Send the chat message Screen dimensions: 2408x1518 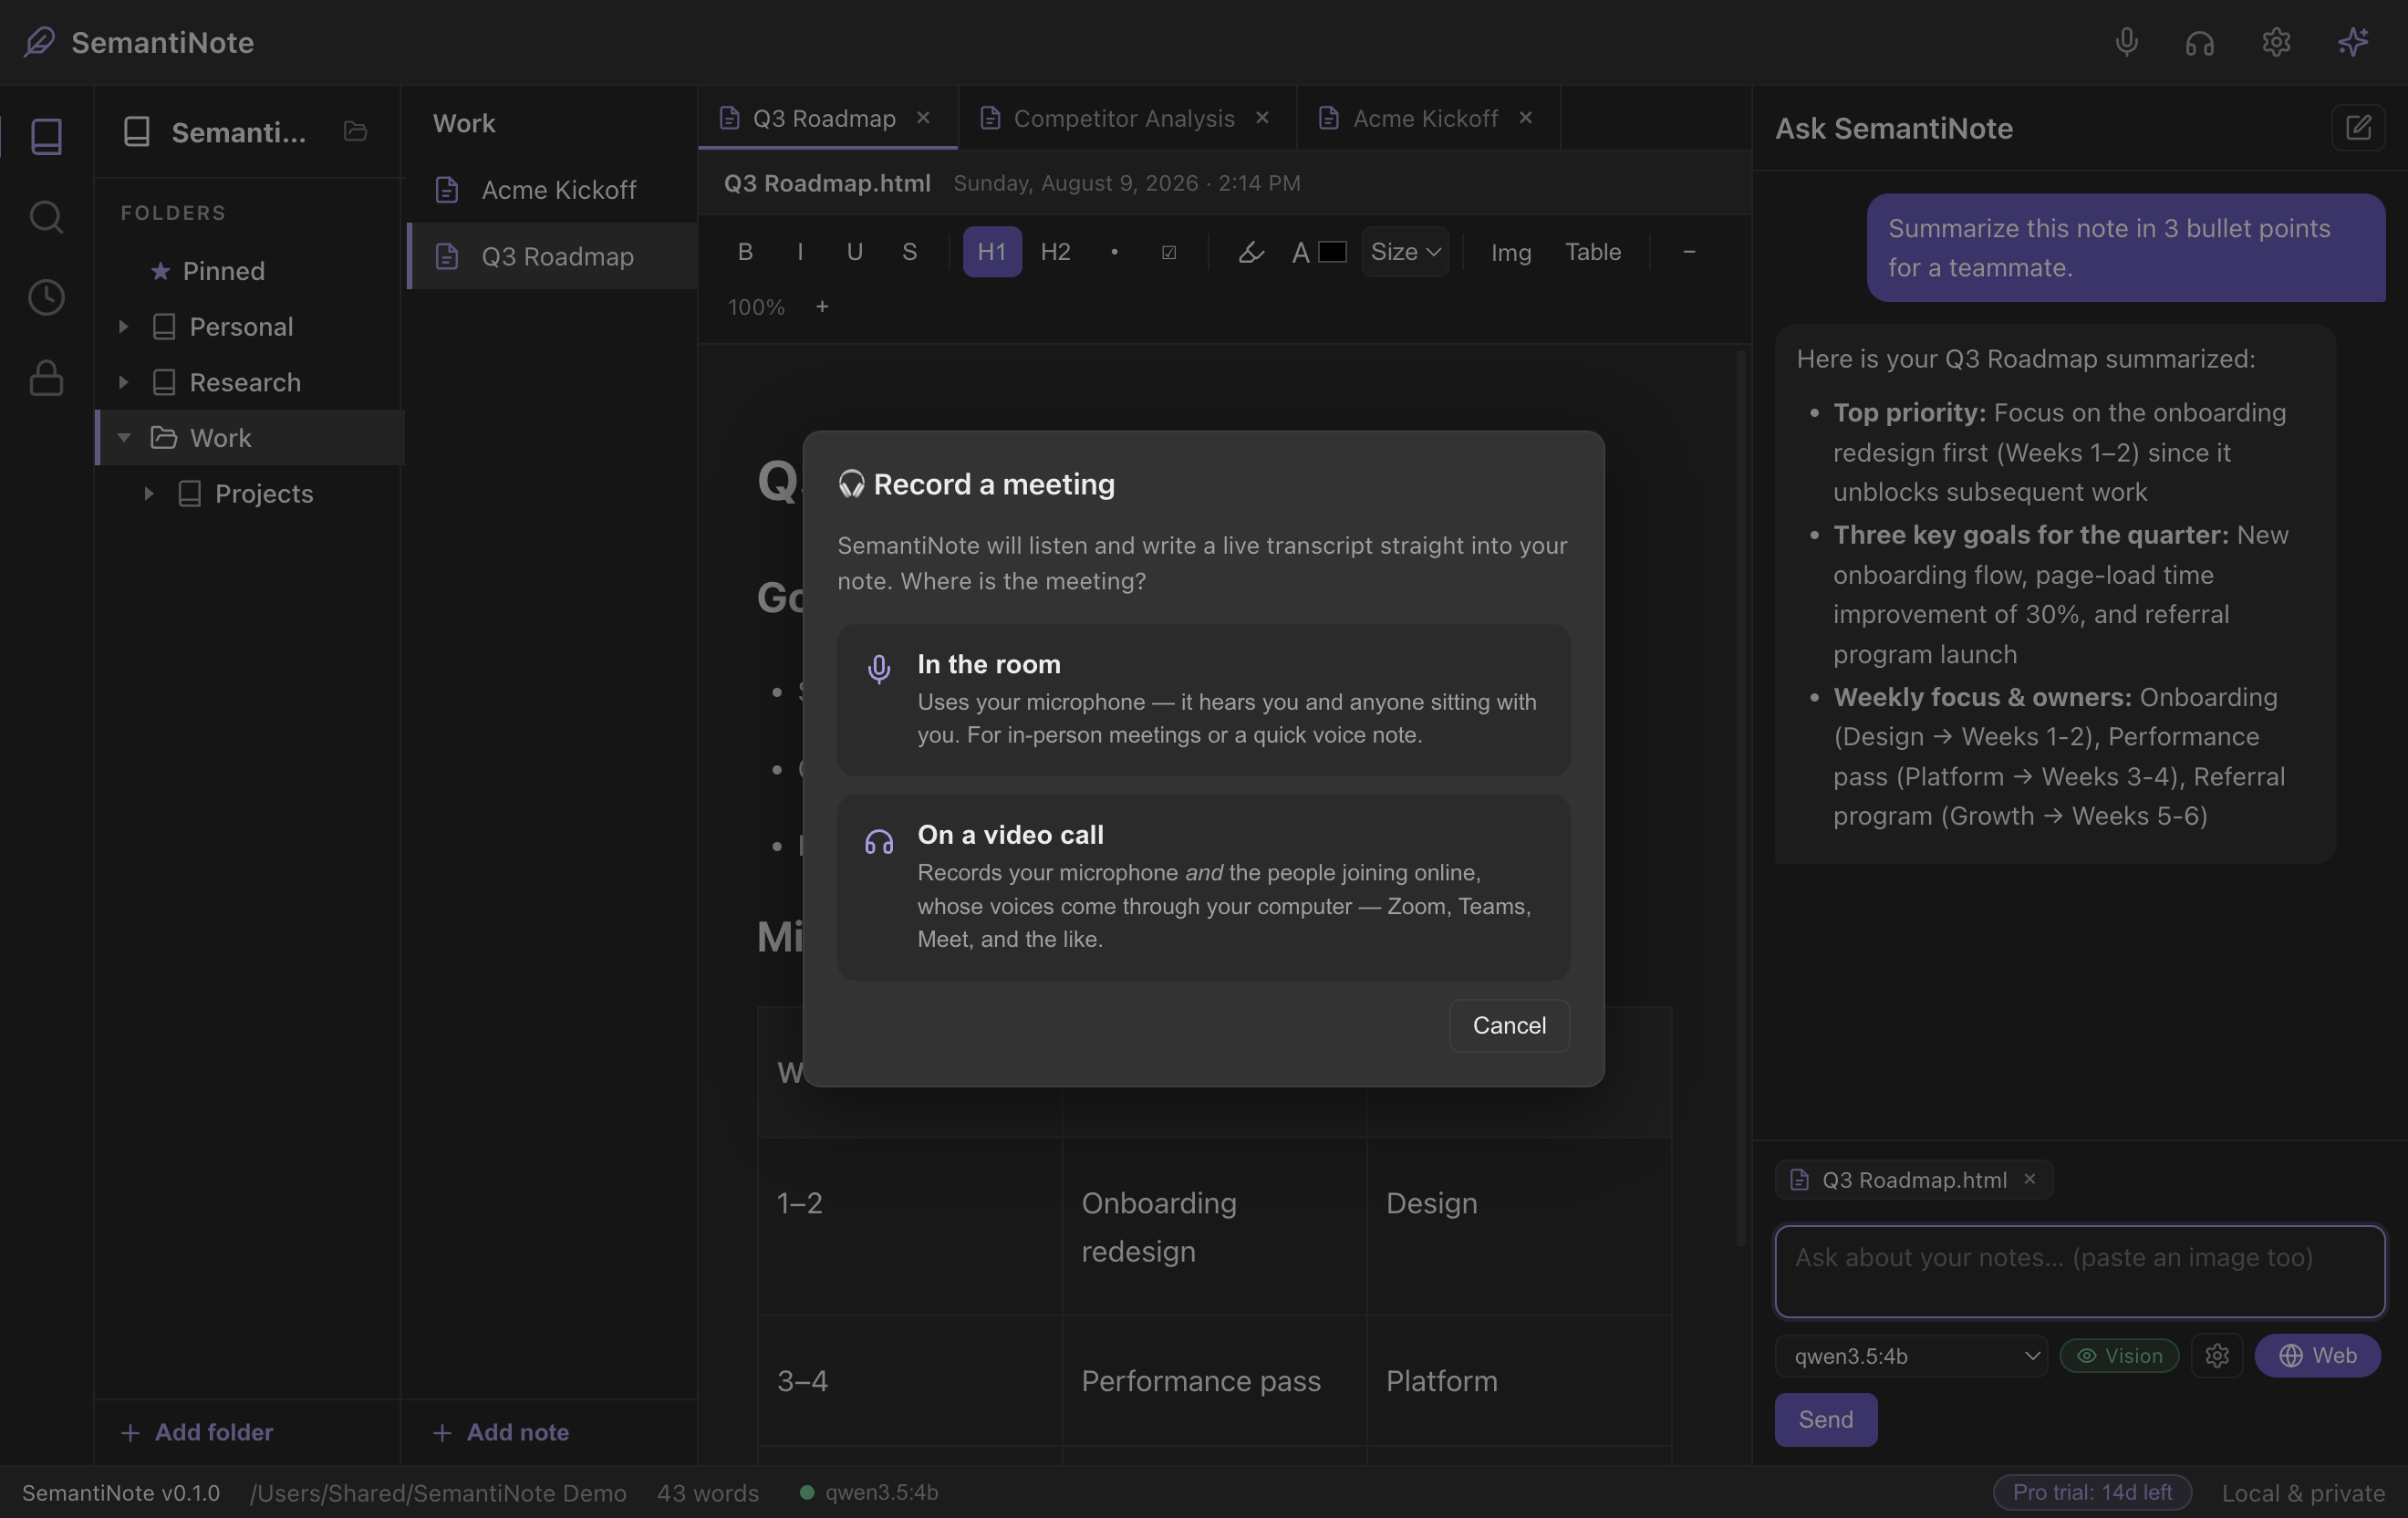pos(1826,1419)
